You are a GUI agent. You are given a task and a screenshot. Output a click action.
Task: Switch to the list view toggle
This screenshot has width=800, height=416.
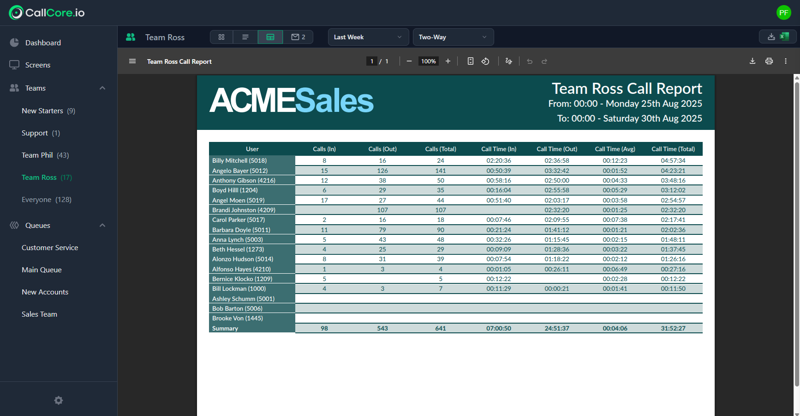tap(245, 37)
